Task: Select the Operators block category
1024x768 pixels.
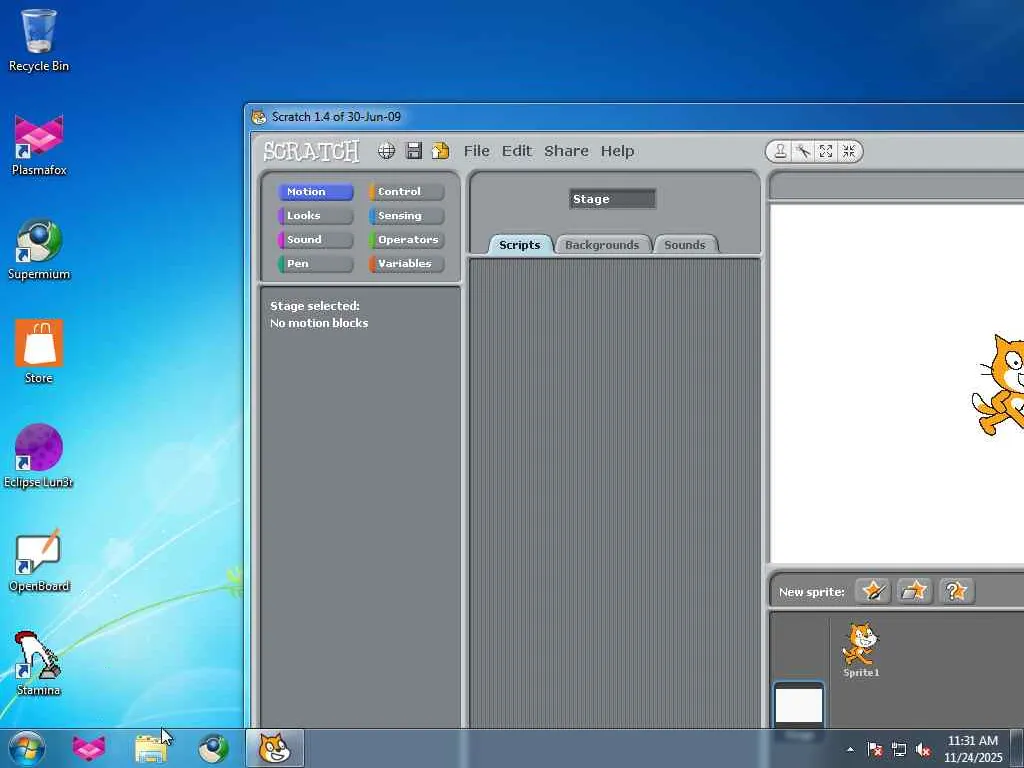Action: [406, 240]
